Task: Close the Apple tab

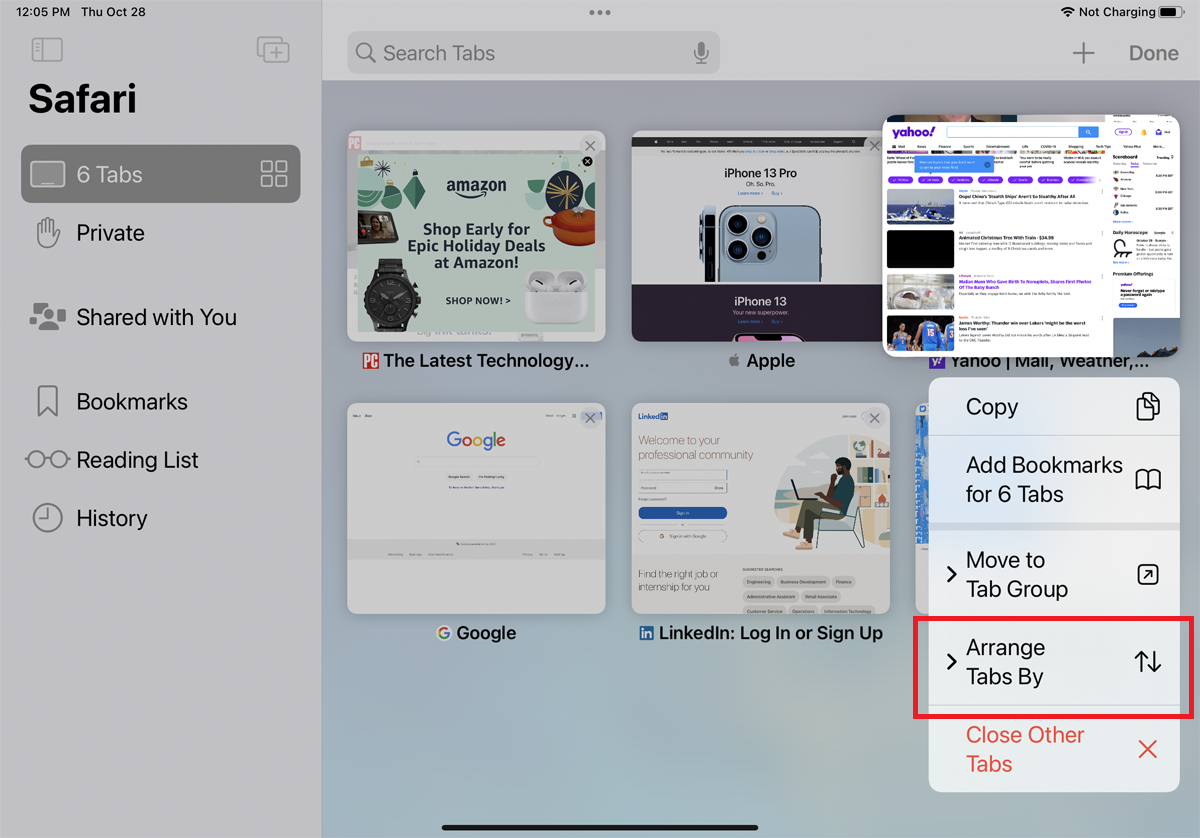Action: pos(874,146)
